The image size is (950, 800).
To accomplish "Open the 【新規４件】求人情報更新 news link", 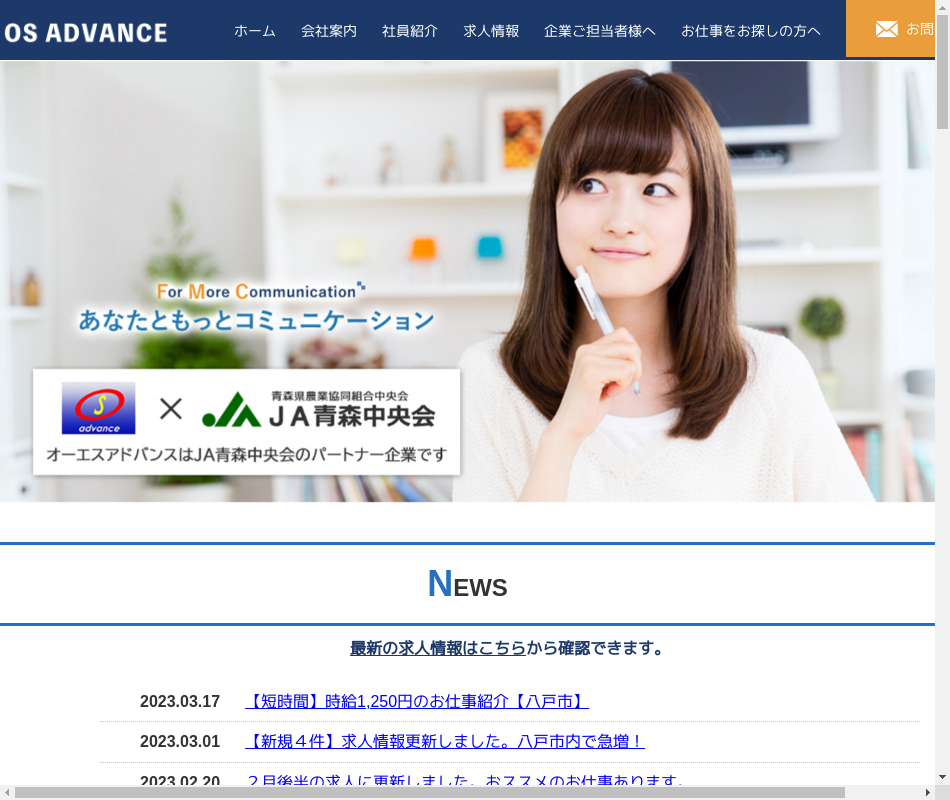I will click(x=445, y=741).
